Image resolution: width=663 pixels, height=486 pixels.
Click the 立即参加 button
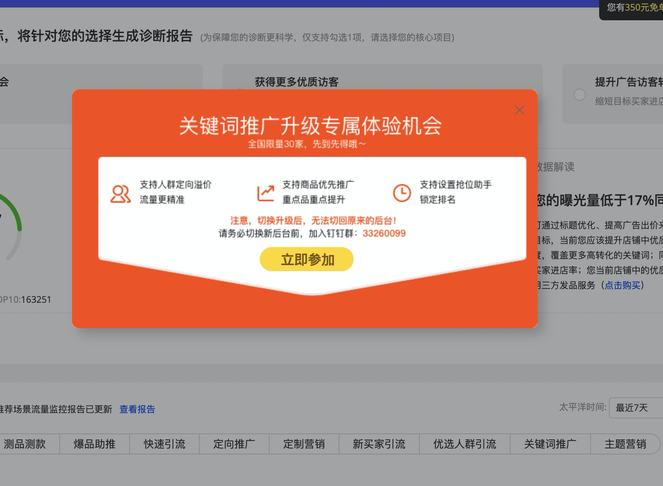pos(306,260)
